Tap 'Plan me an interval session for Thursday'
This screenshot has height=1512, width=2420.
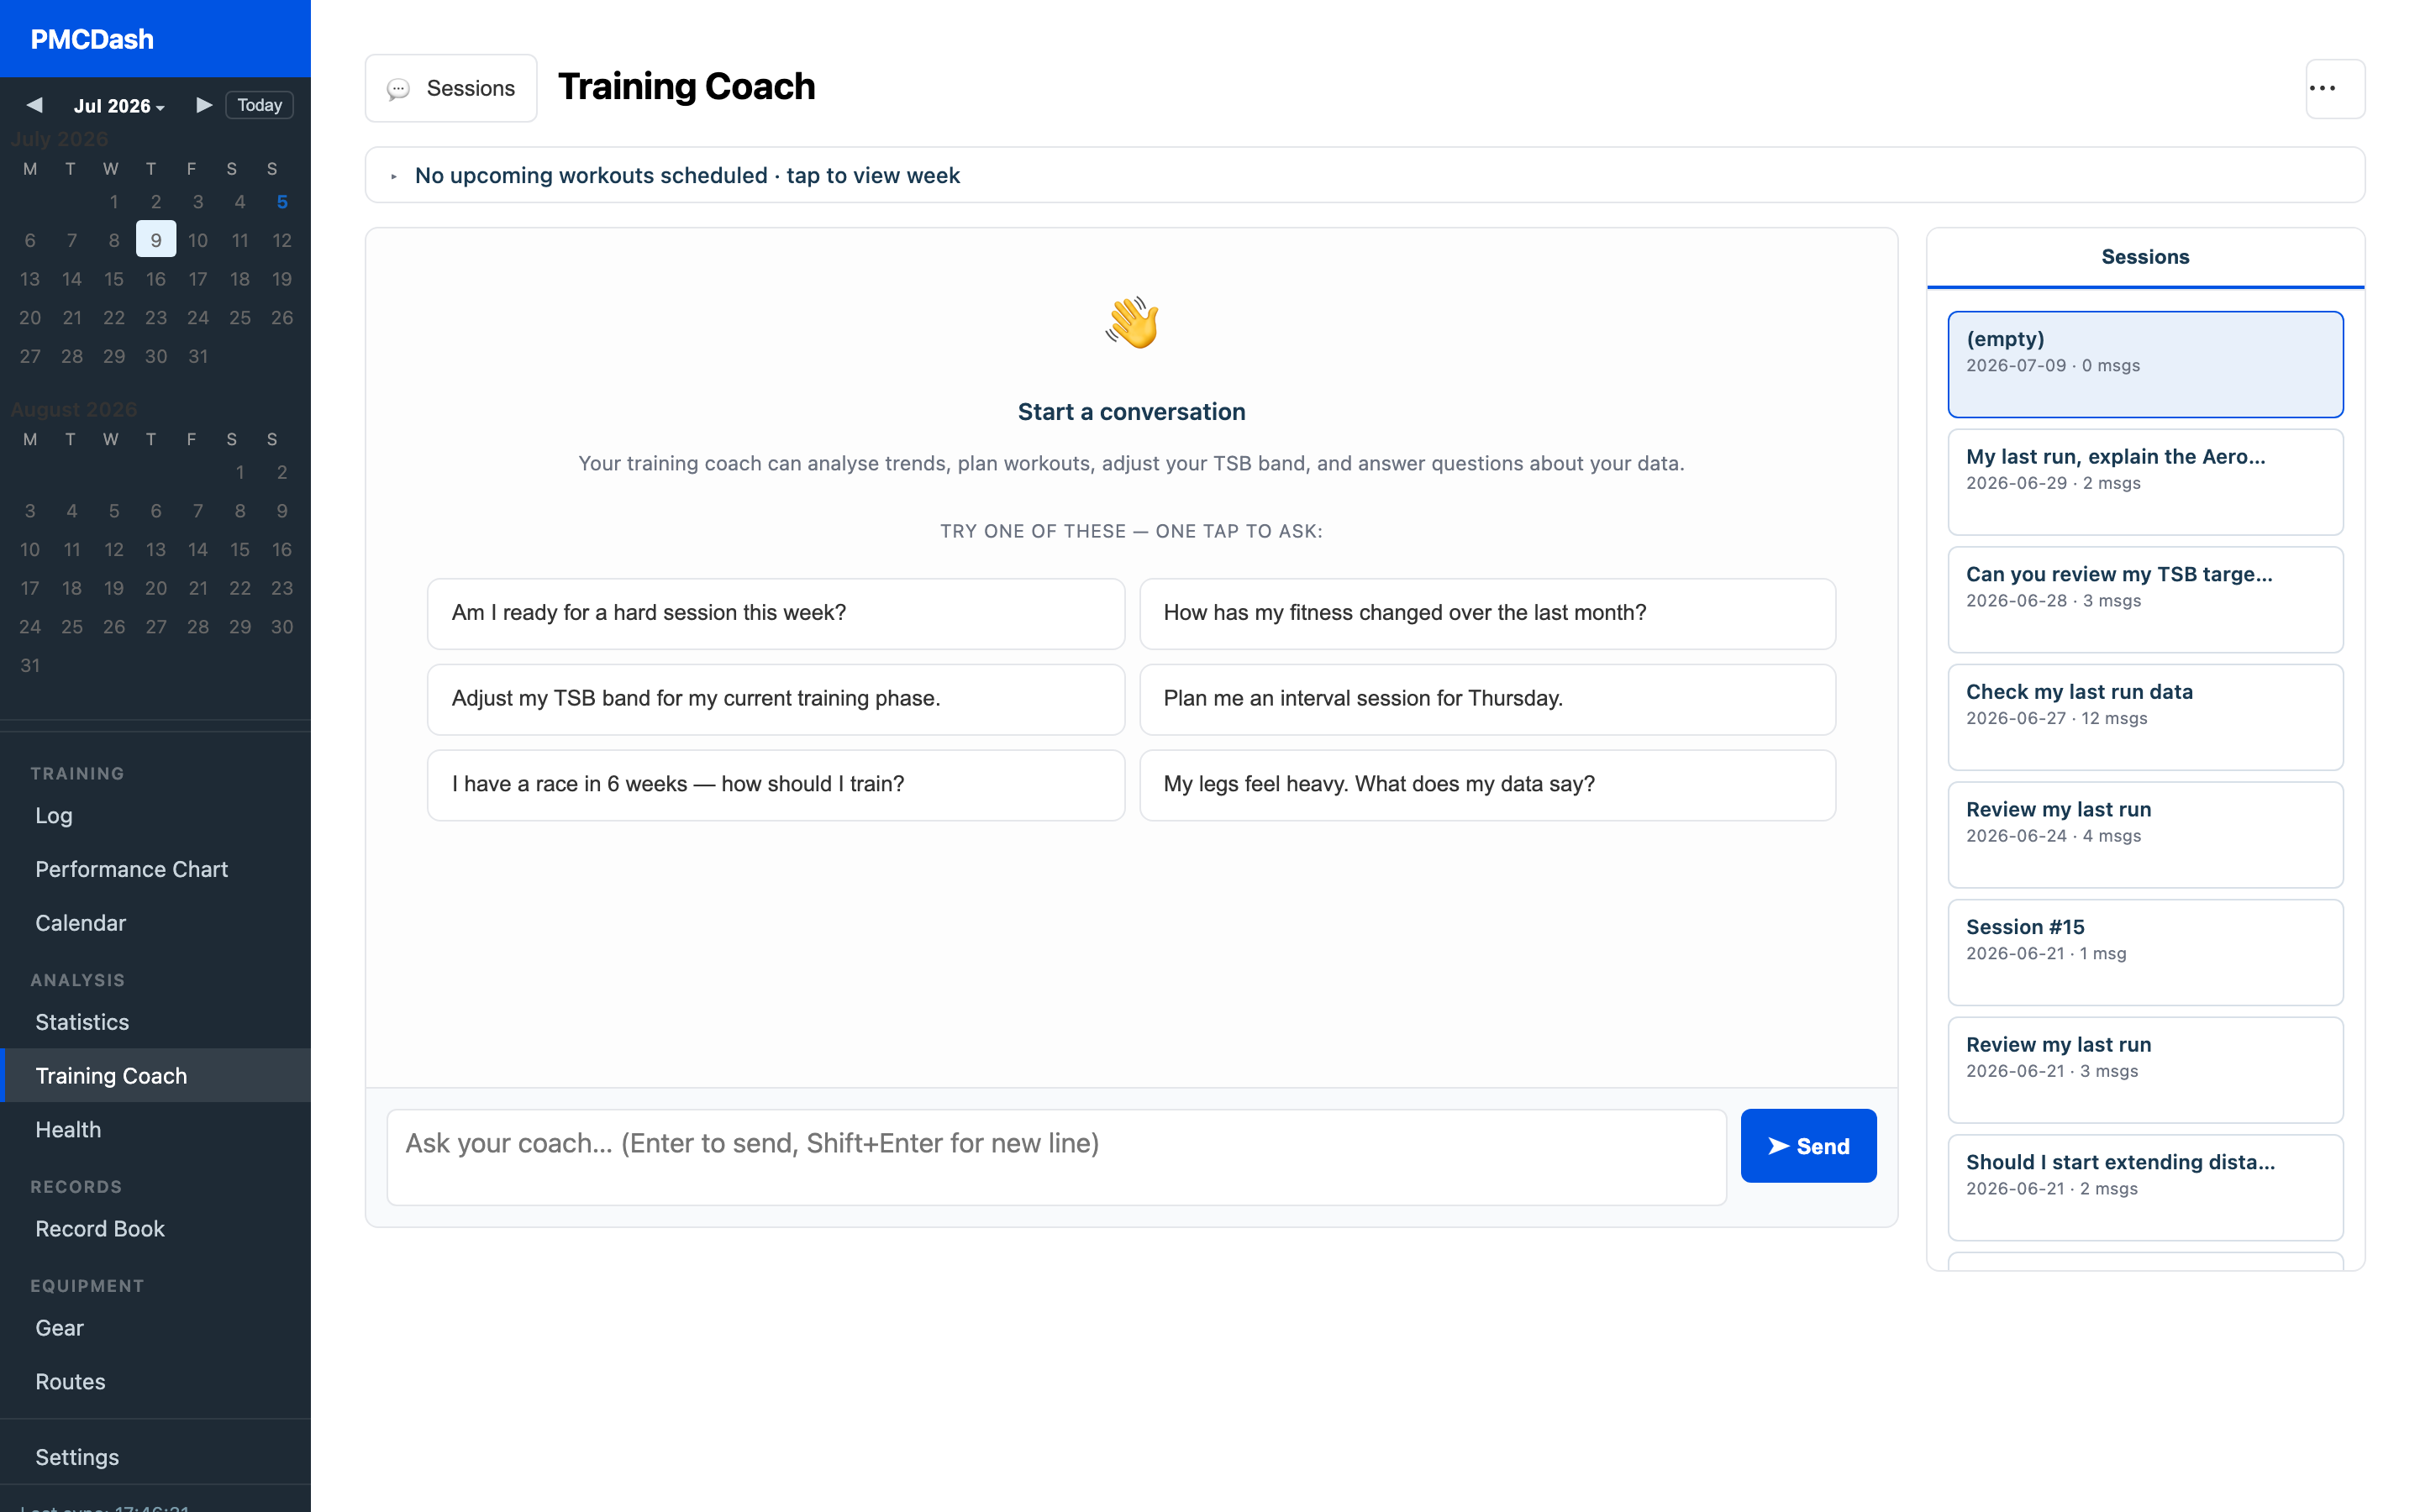(1487, 699)
